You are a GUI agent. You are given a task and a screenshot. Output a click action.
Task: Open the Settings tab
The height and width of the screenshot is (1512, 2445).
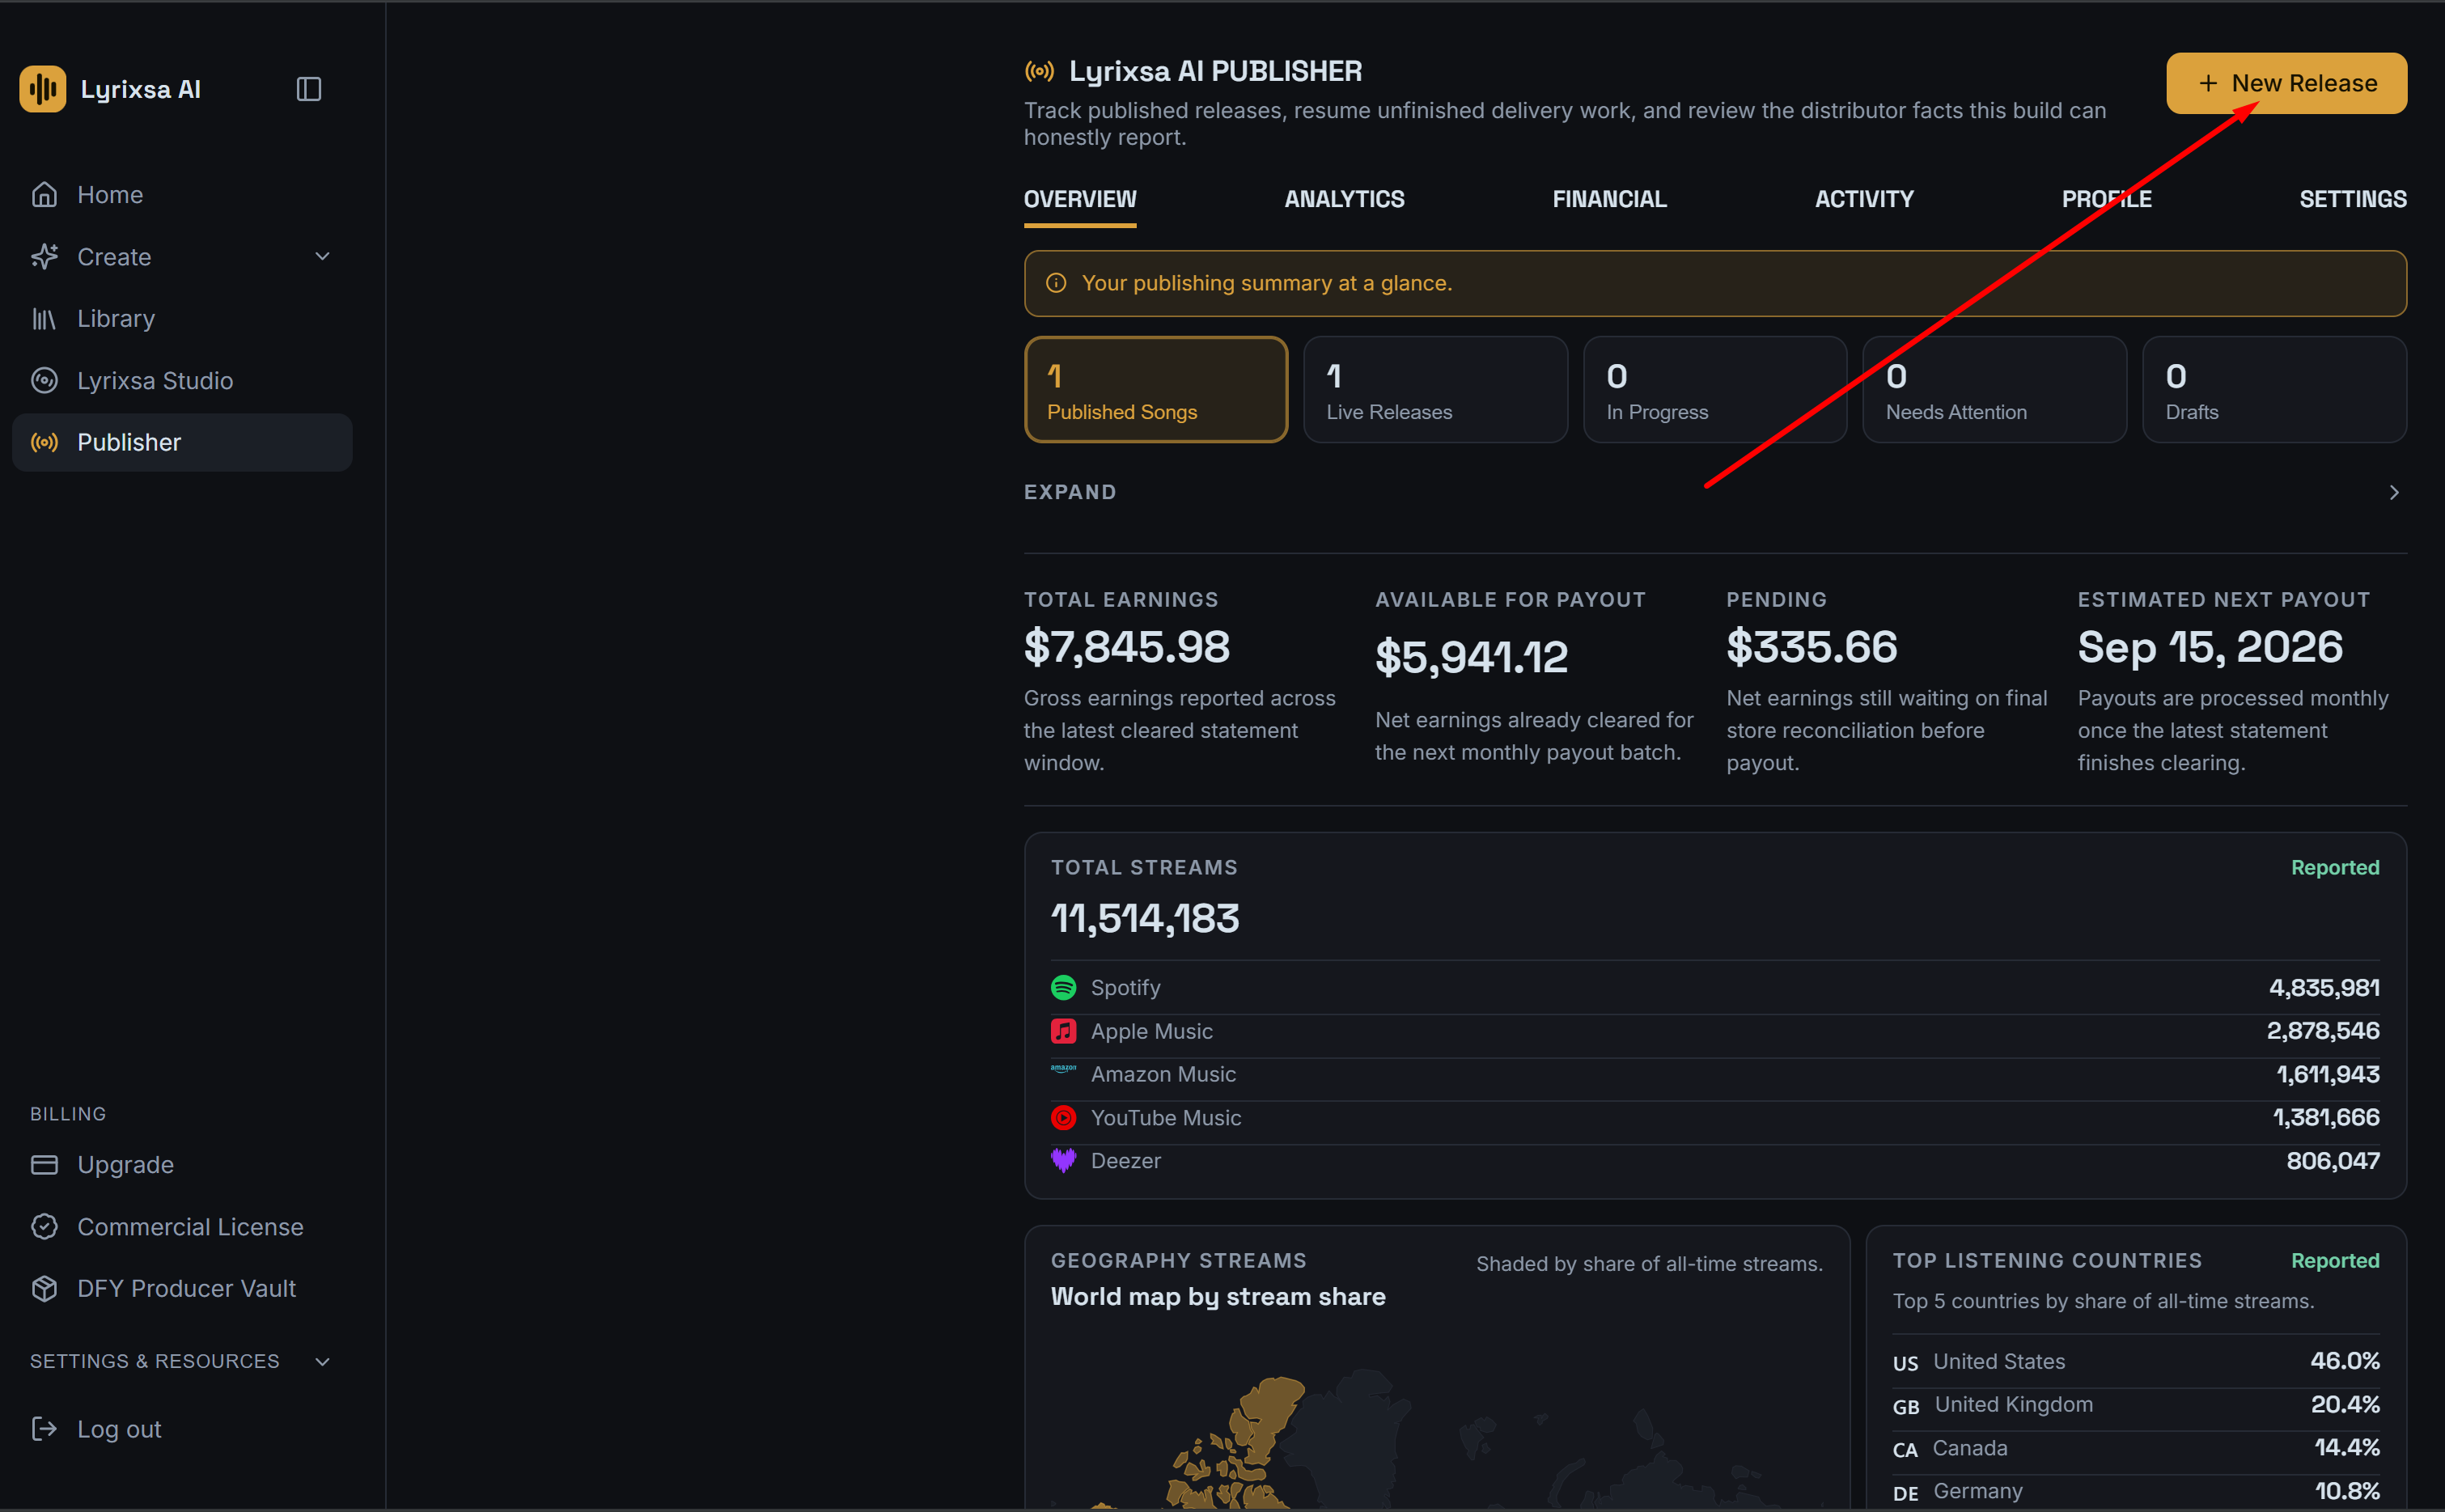point(2352,199)
